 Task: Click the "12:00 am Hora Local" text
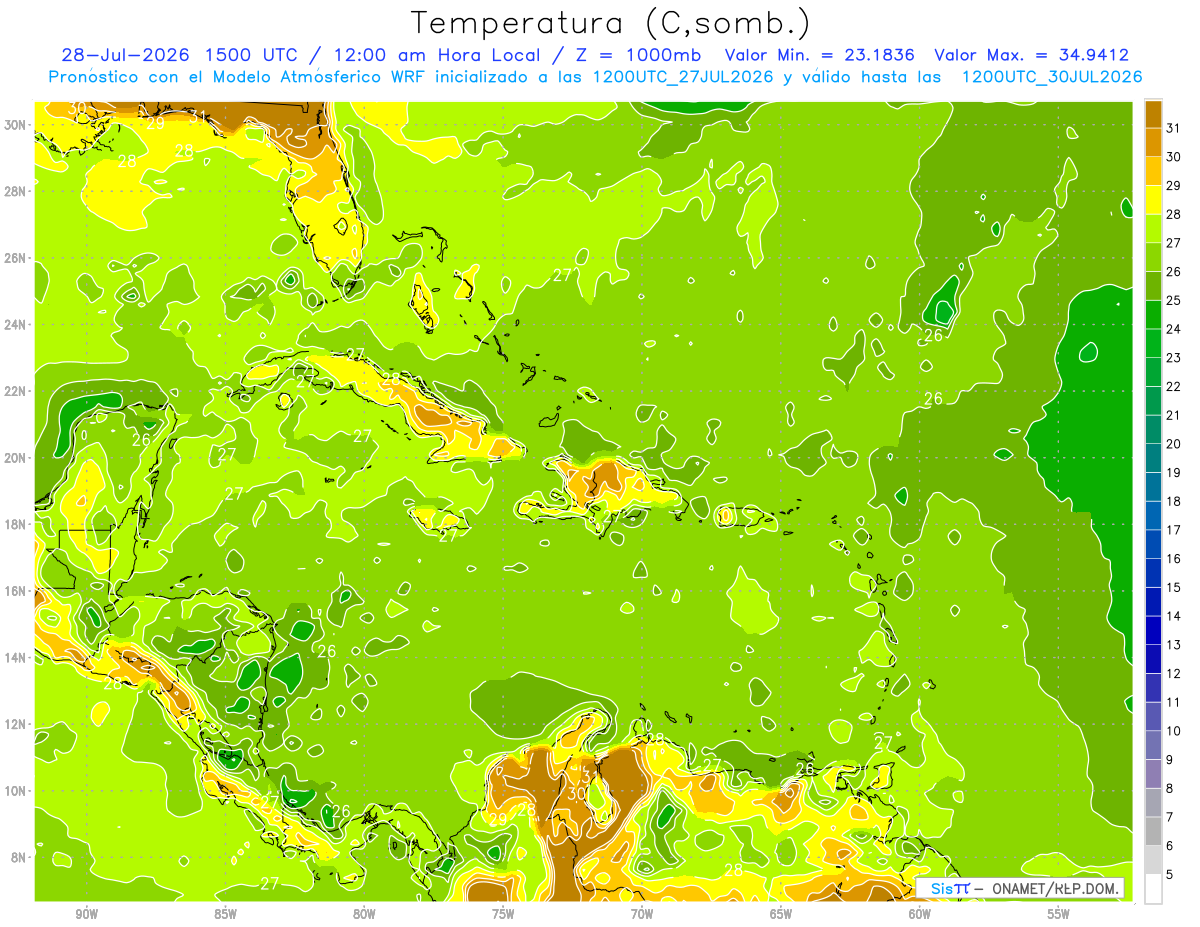(x=437, y=56)
